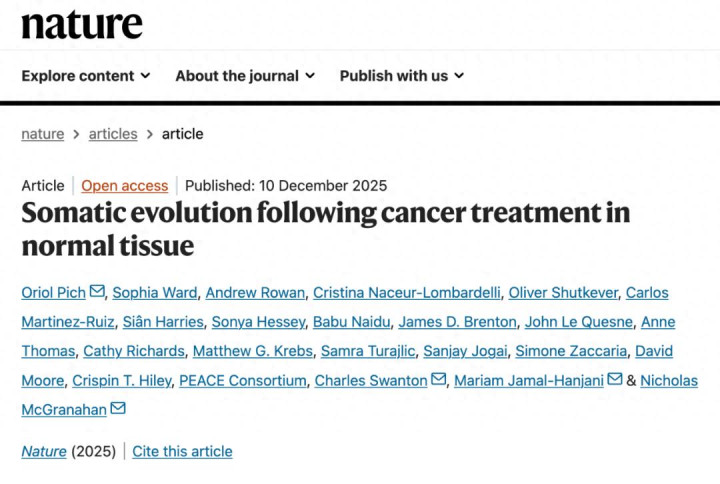
Task: Open the Open access link
Action: click(124, 186)
